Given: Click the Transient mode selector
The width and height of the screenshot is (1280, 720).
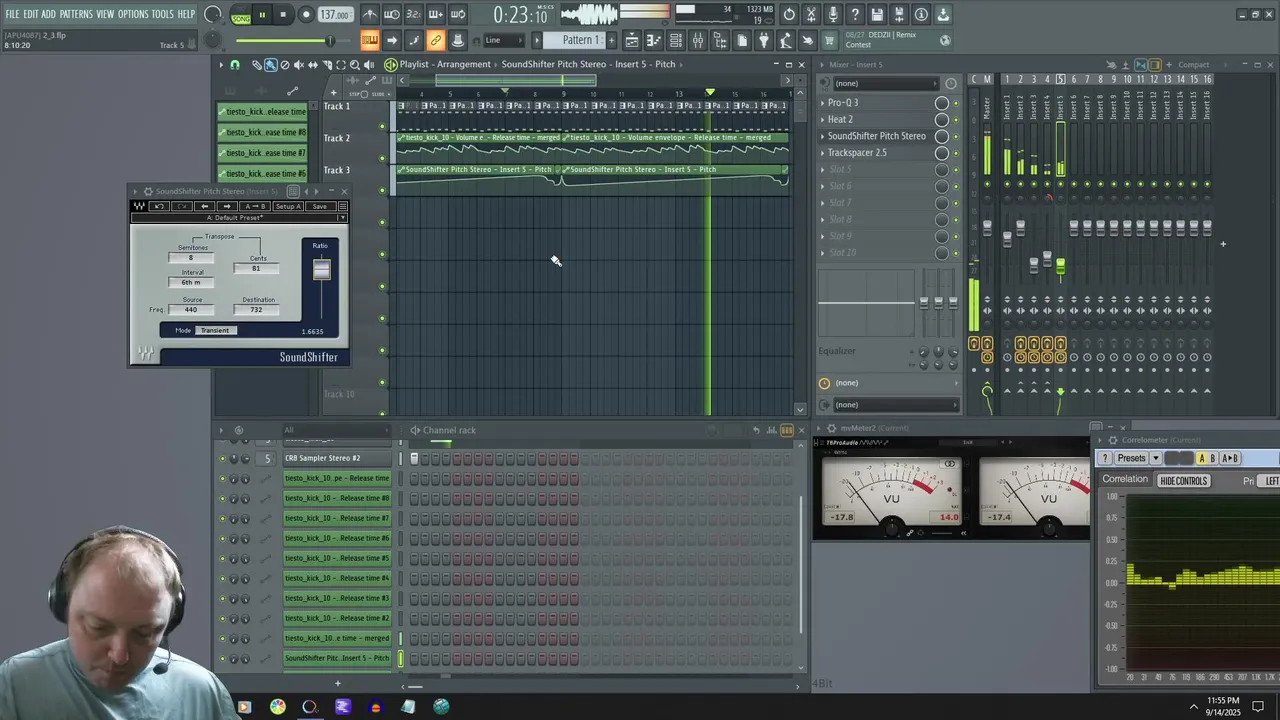Looking at the screenshot, I should coord(215,330).
